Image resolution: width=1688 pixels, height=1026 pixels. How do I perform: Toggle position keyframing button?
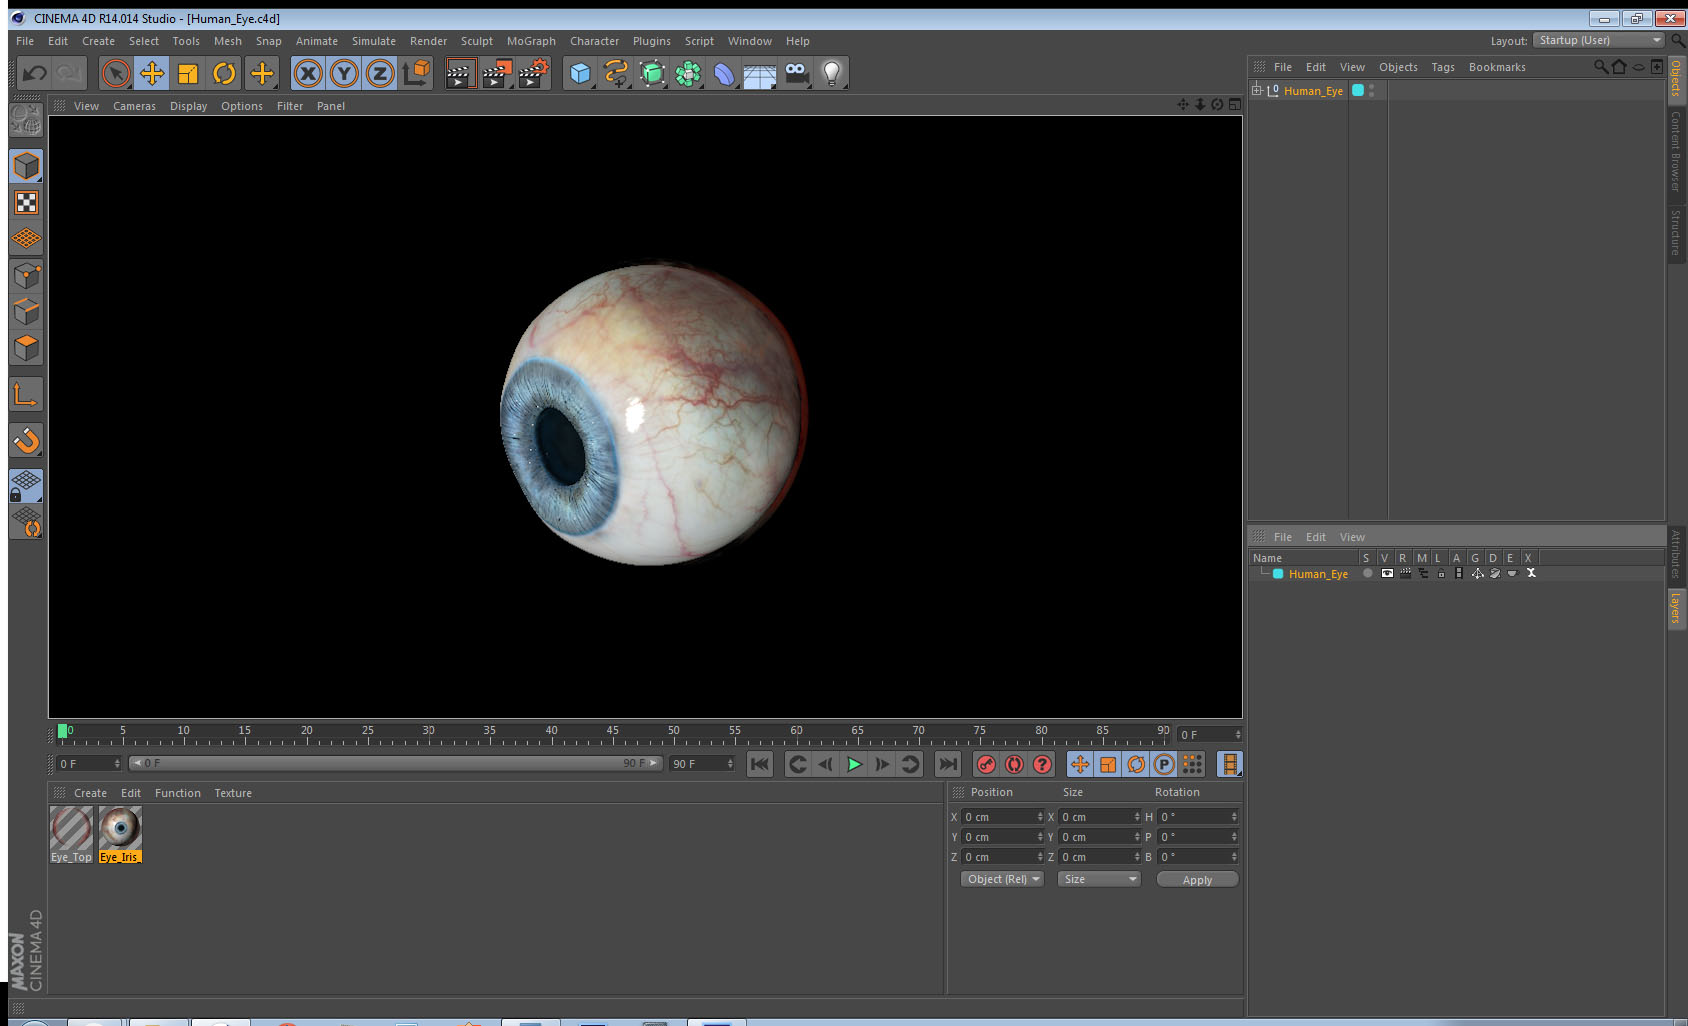[1080, 765]
